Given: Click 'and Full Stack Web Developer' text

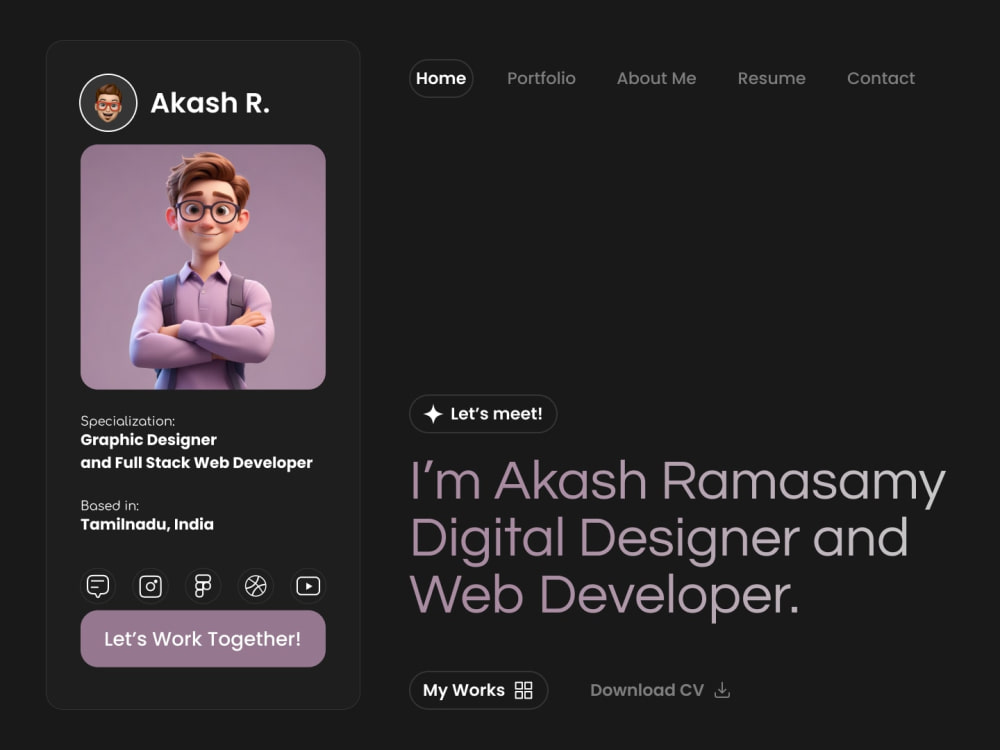Looking at the screenshot, I should [196, 462].
